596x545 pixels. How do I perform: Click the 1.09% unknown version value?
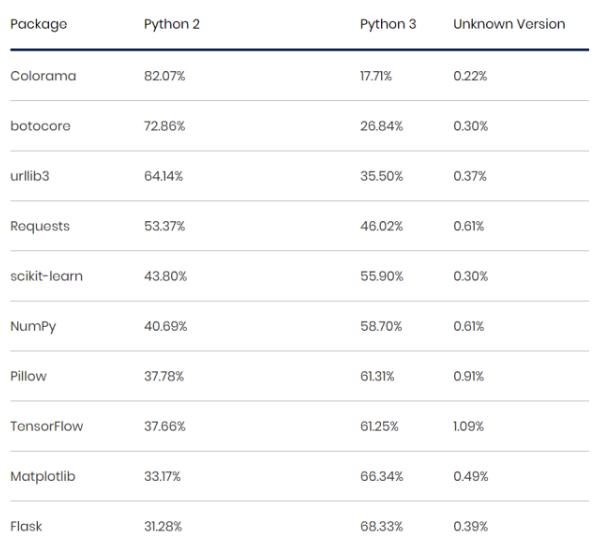click(469, 426)
